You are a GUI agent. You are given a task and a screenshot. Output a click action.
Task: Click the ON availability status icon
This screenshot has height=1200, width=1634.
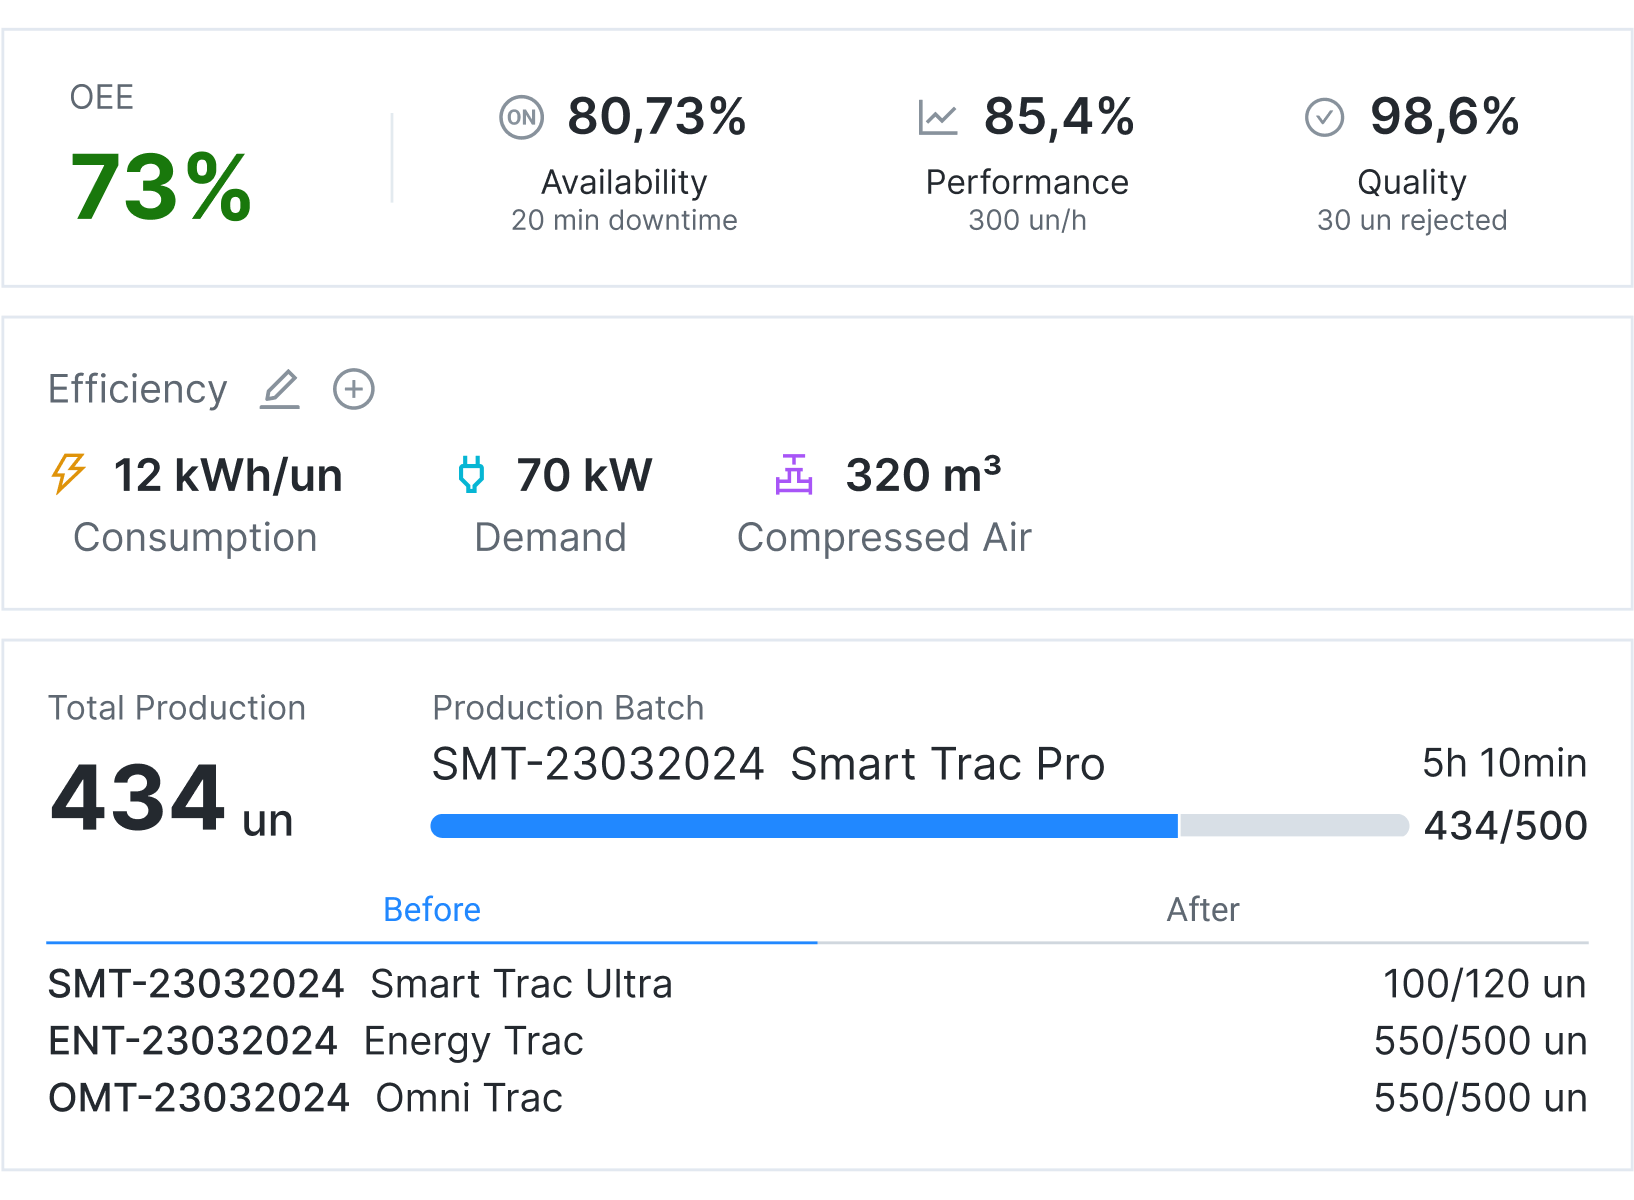(520, 117)
